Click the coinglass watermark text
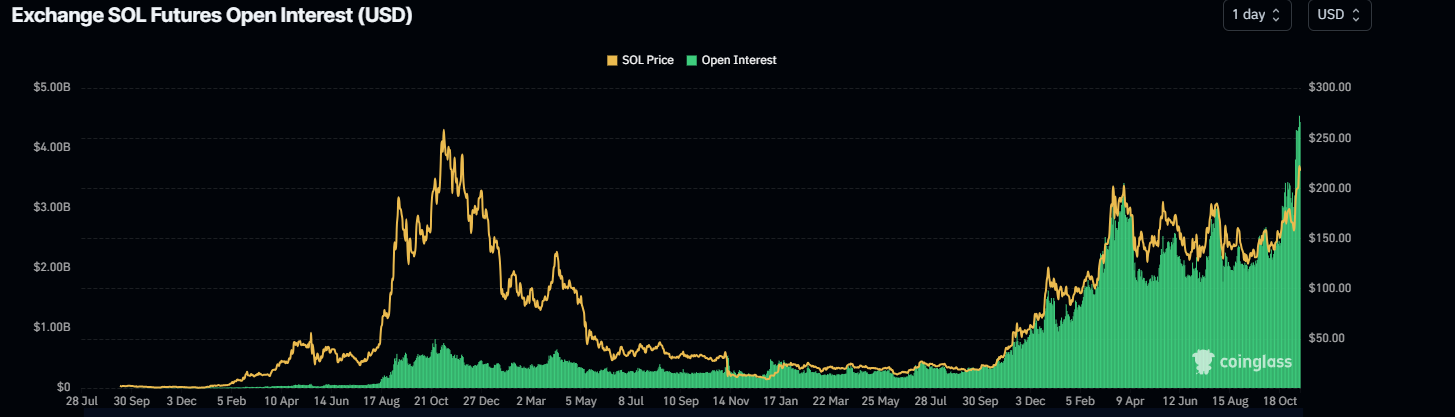Image resolution: width=1455 pixels, height=417 pixels. coord(1255,362)
